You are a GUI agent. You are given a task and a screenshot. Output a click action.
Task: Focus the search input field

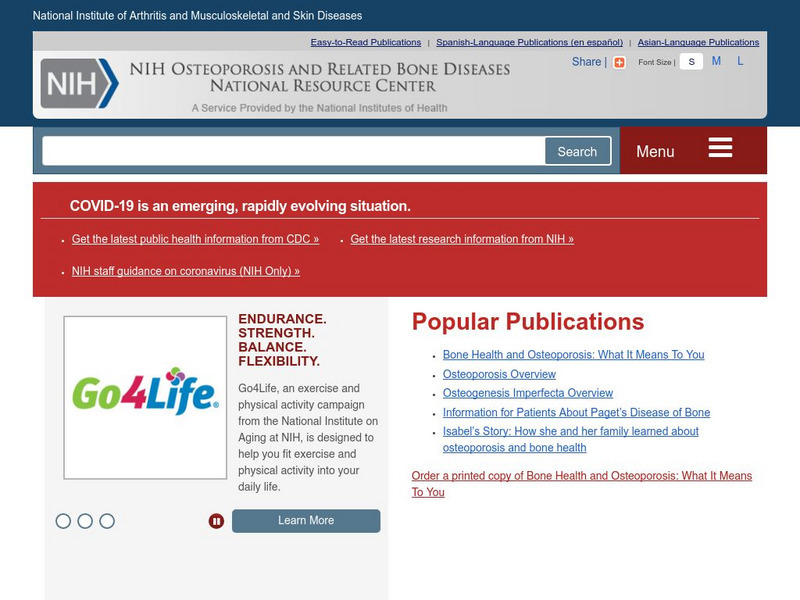pyautogui.click(x=294, y=151)
